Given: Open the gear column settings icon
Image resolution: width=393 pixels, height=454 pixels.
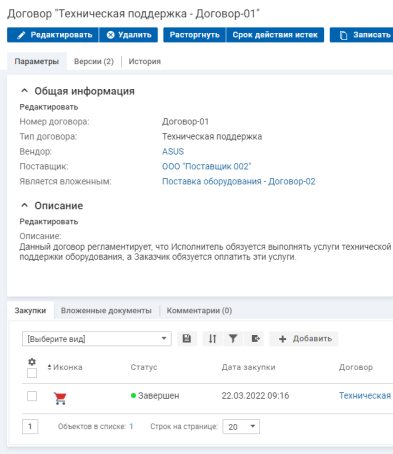Looking at the screenshot, I should coord(32,362).
